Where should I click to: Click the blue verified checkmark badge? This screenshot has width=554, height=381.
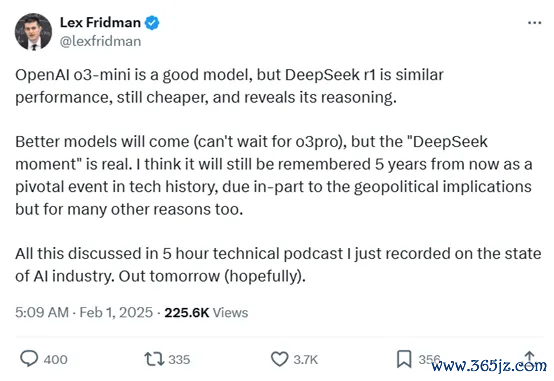tap(152, 23)
